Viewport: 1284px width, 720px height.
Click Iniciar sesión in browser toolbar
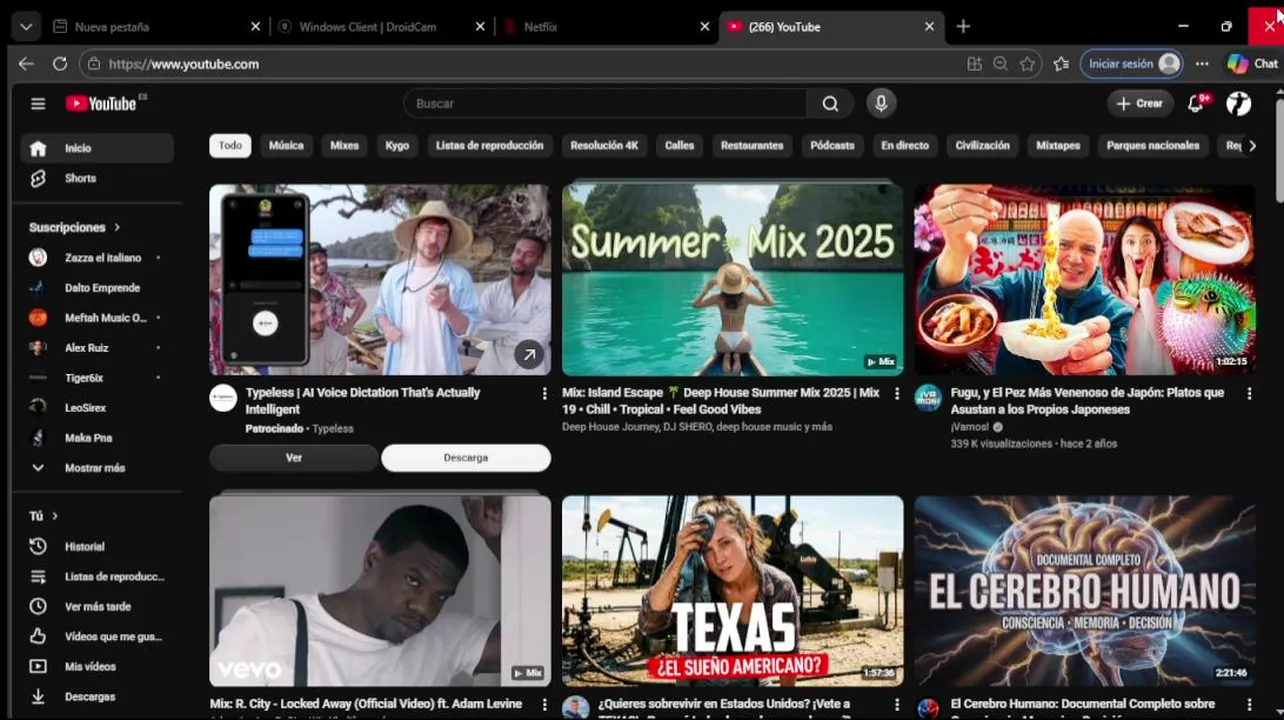click(x=1132, y=63)
